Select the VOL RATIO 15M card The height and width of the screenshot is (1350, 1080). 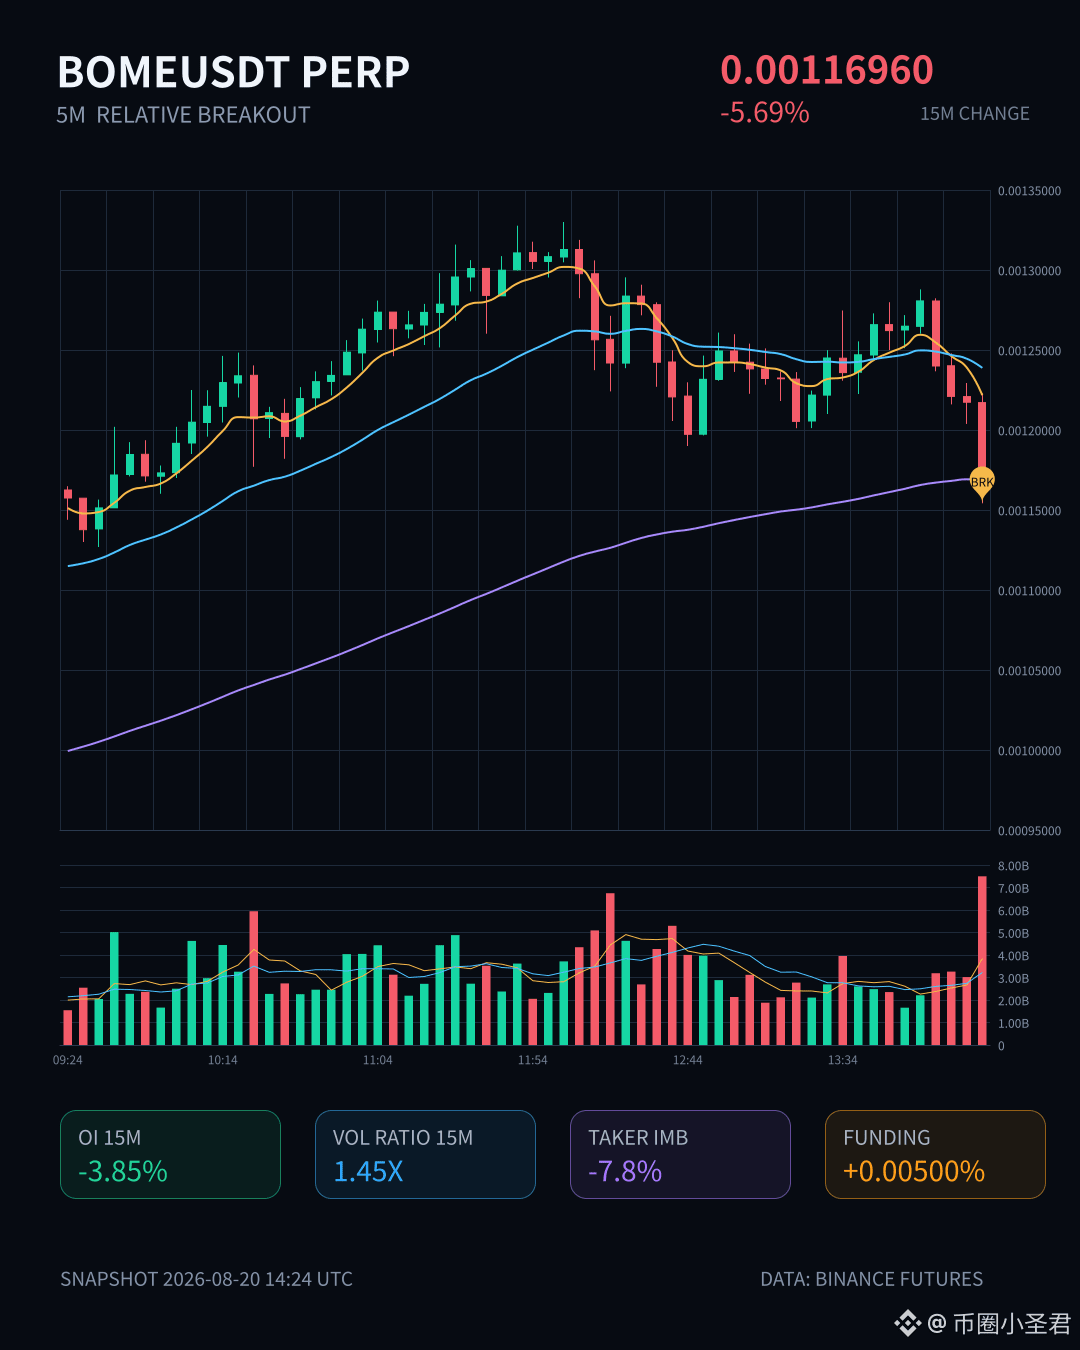click(425, 1154)
